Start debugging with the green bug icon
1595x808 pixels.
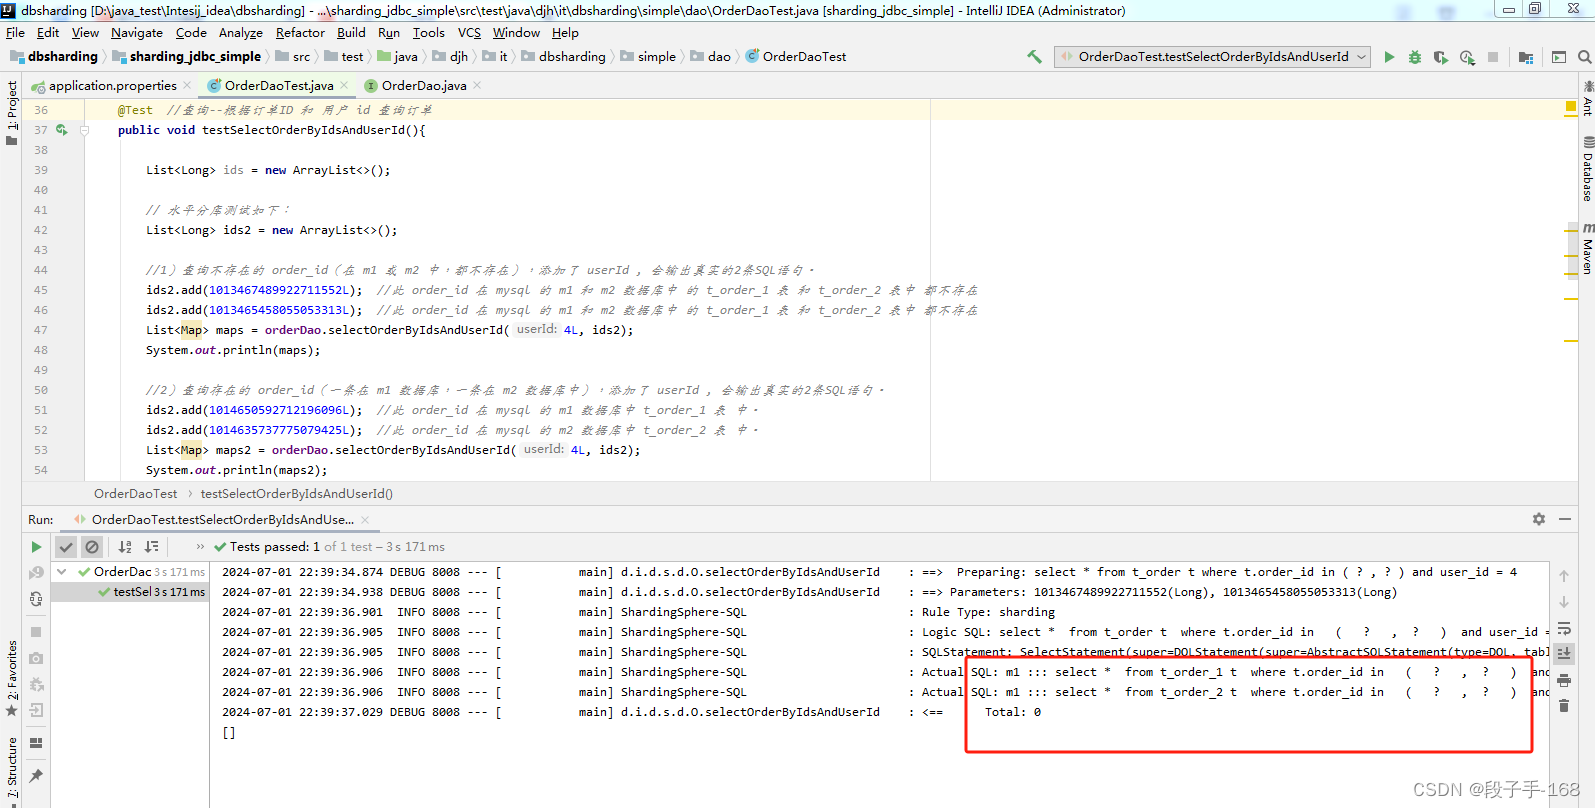(1415, 57)
